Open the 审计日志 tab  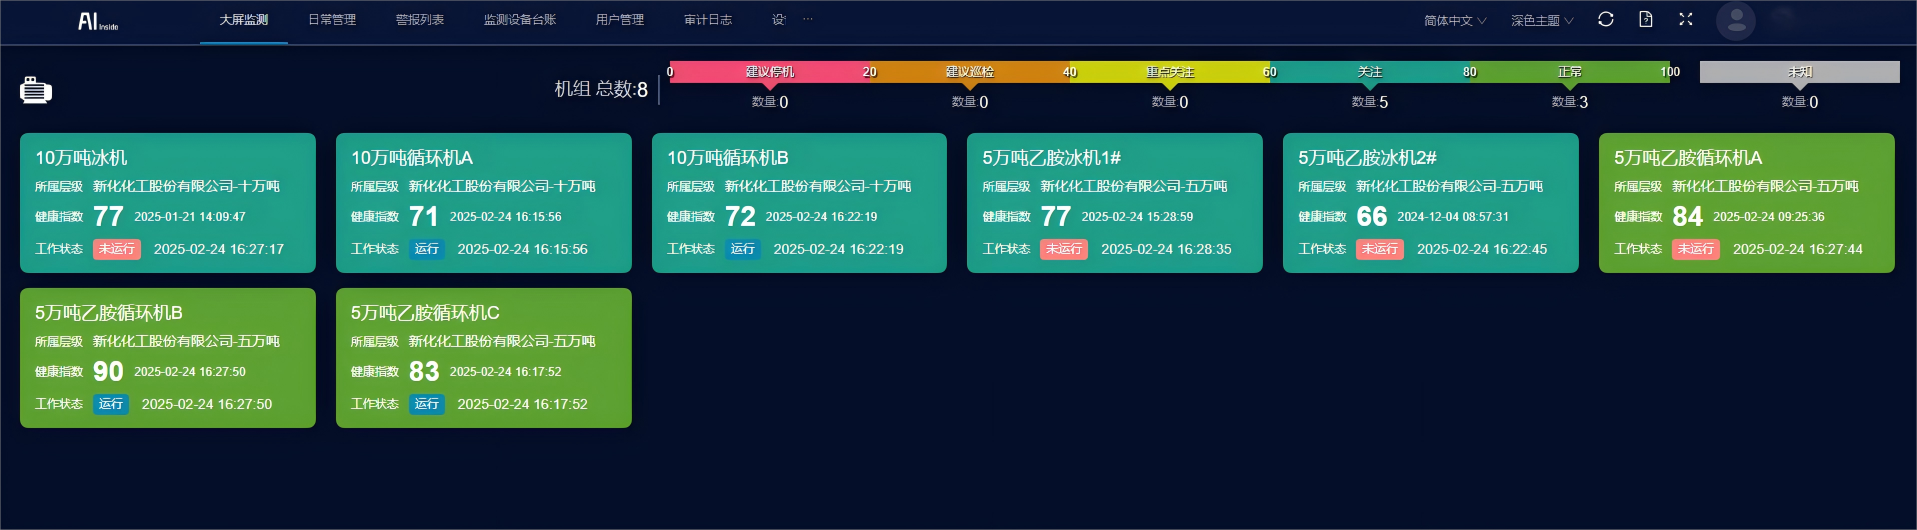pyautogui.click(x=708, y=20)
